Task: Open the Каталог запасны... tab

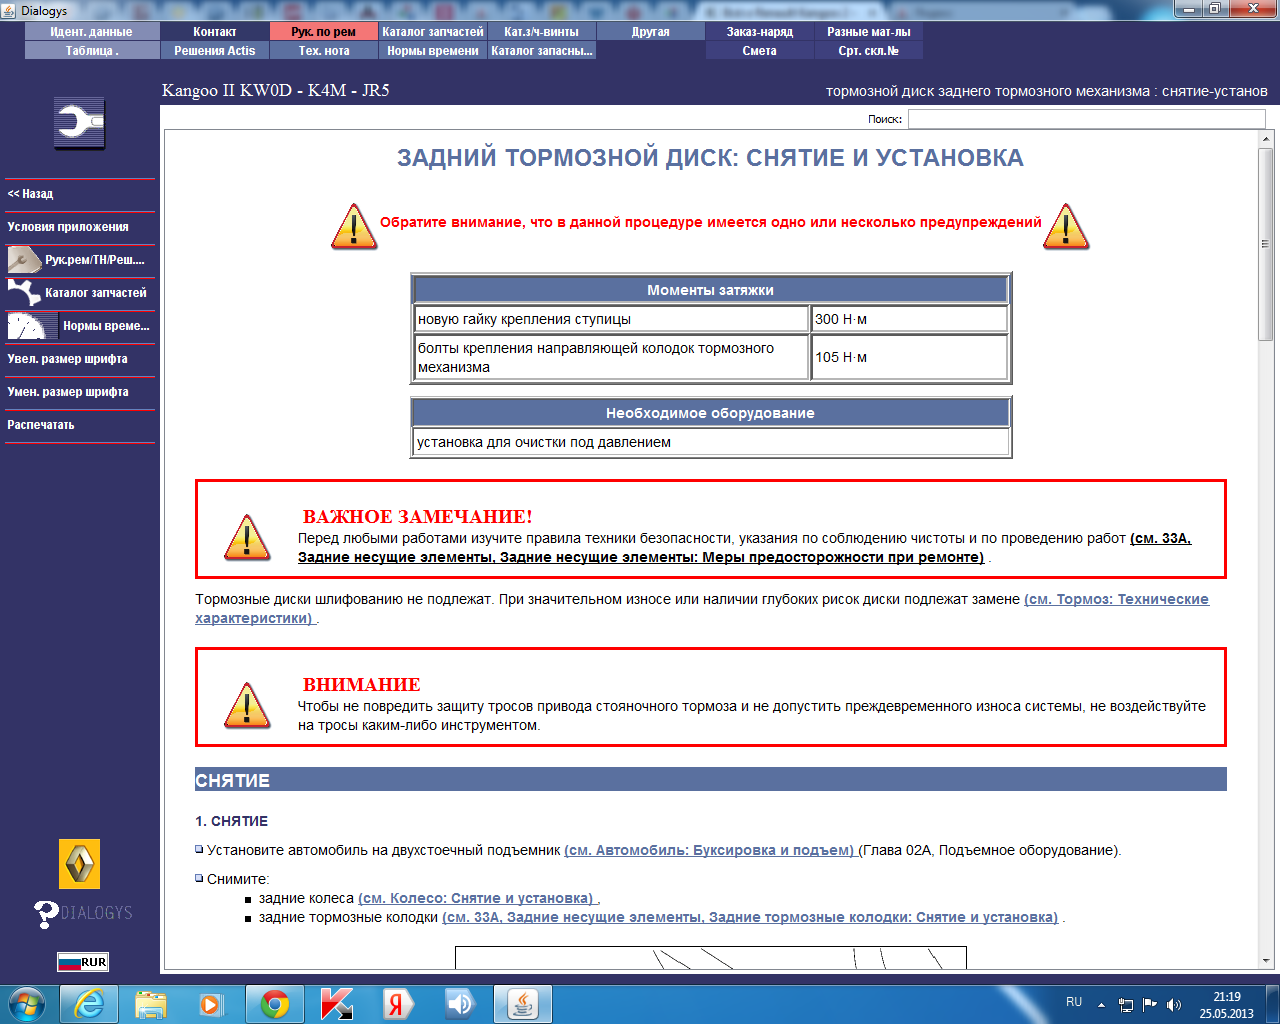Action: click(x=542, y=51)
